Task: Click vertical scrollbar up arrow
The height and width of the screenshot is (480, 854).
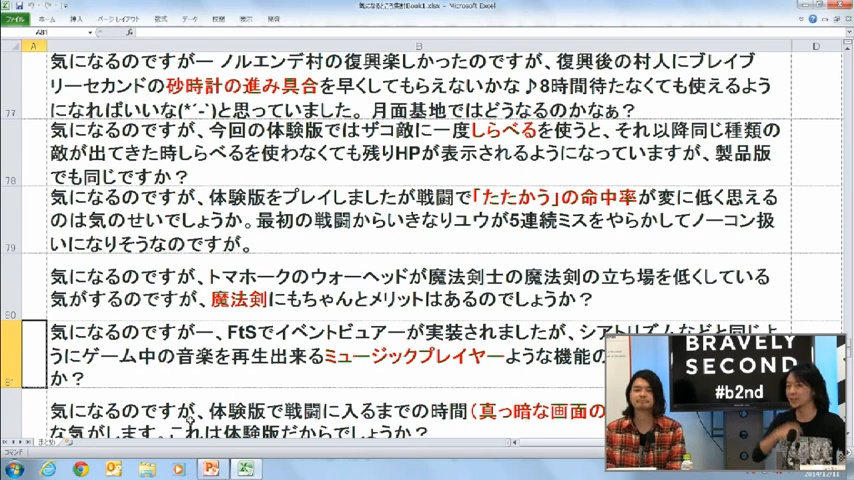Action: click(849, 48)
